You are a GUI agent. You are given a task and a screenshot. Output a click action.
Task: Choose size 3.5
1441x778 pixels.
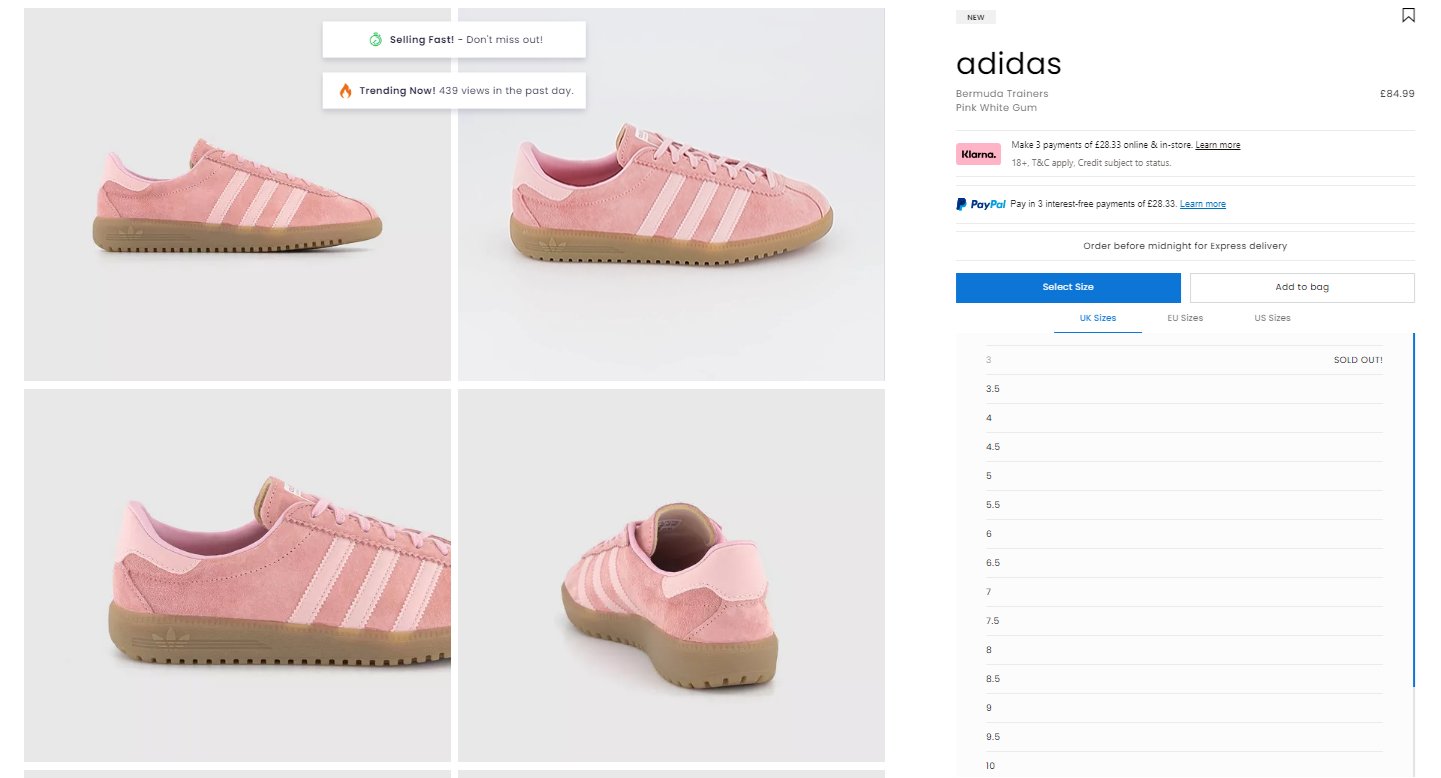(1184, 389)
